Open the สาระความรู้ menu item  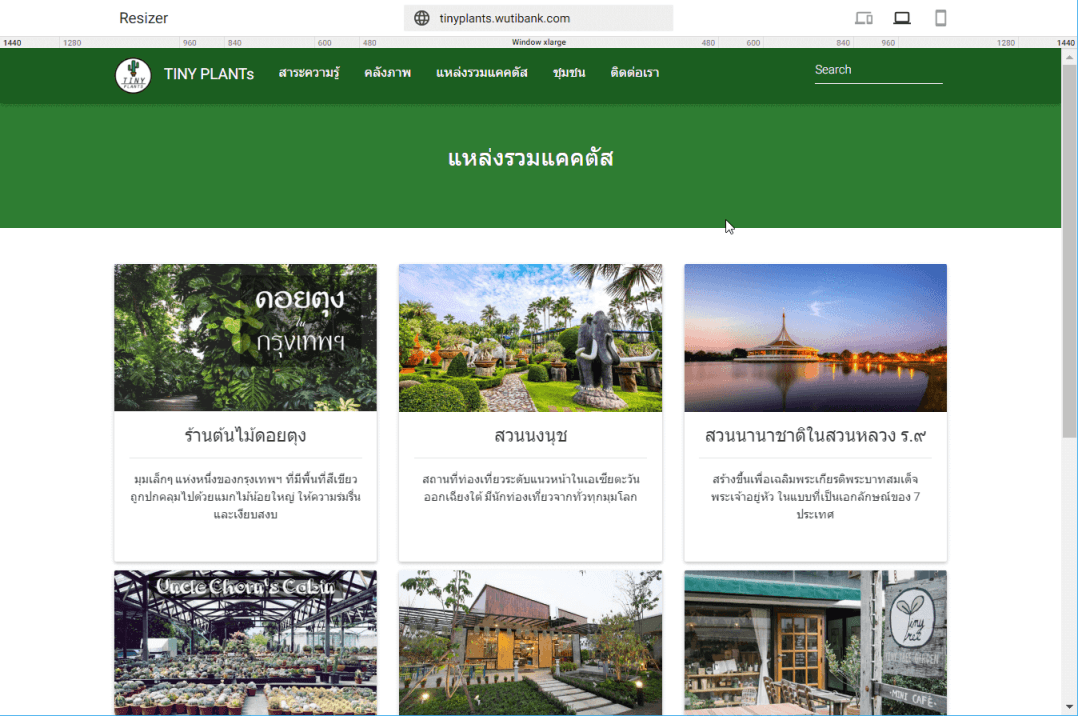click(309, 73)
